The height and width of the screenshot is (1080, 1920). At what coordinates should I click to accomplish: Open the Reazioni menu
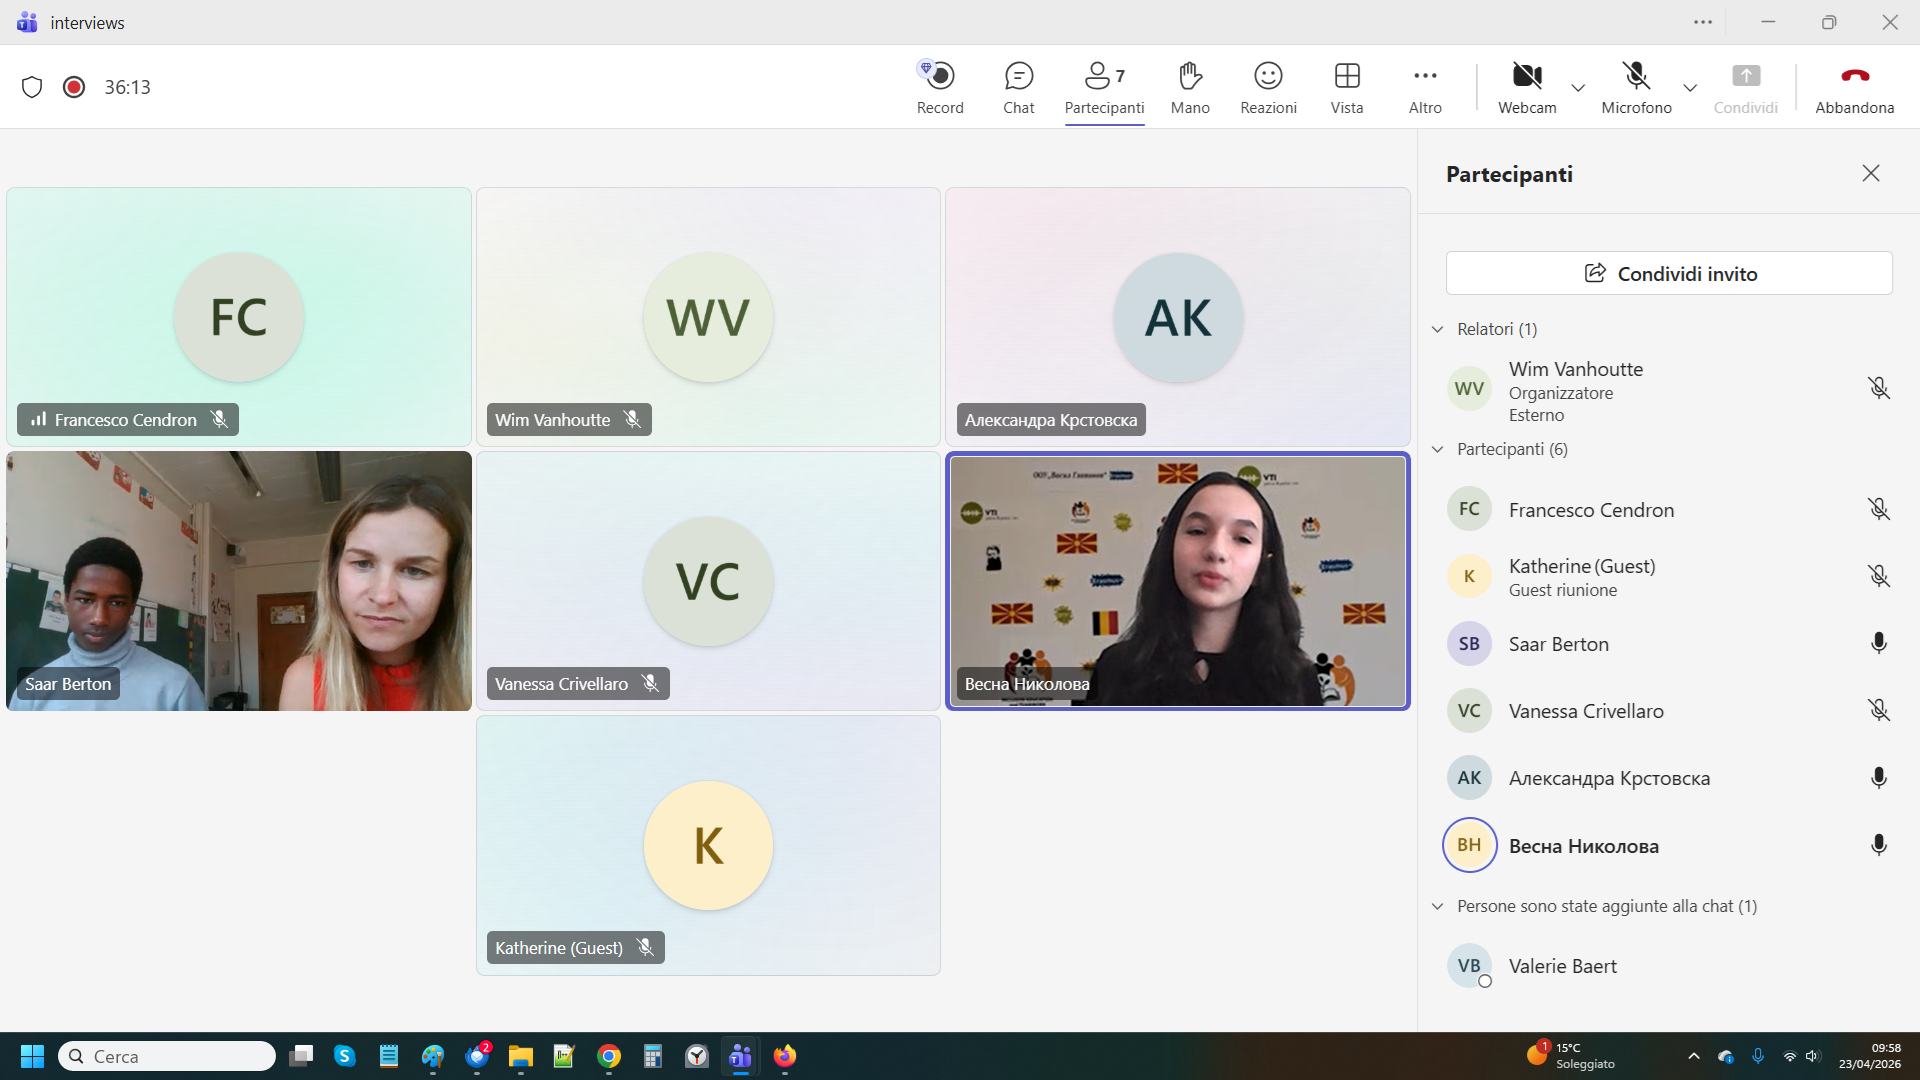1268,87
